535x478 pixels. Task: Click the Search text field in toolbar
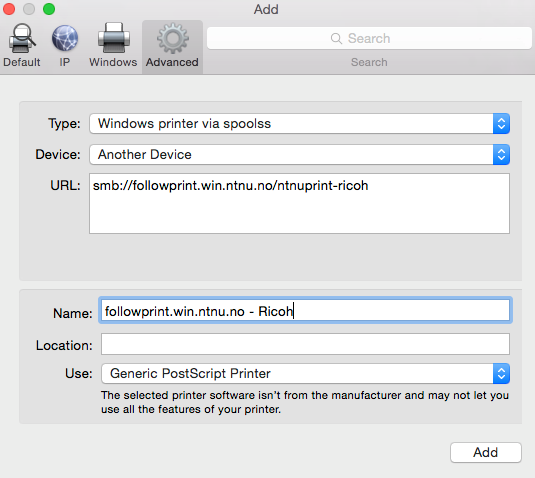tap(369, 38)
